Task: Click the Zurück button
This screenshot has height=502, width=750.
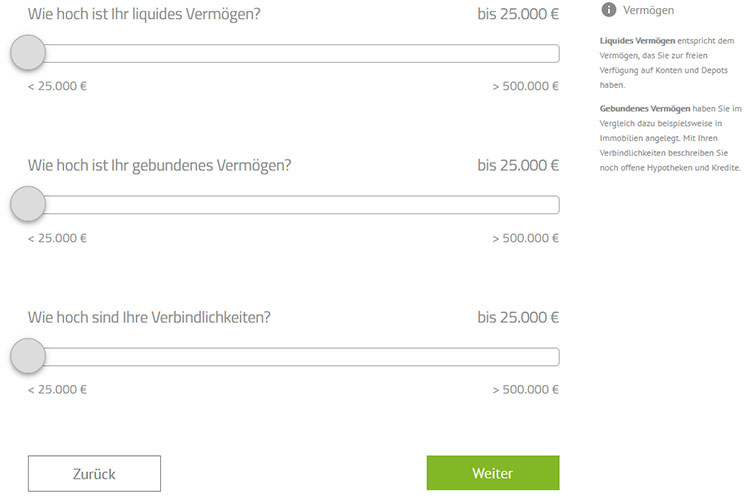Action: tap(94, 473)
